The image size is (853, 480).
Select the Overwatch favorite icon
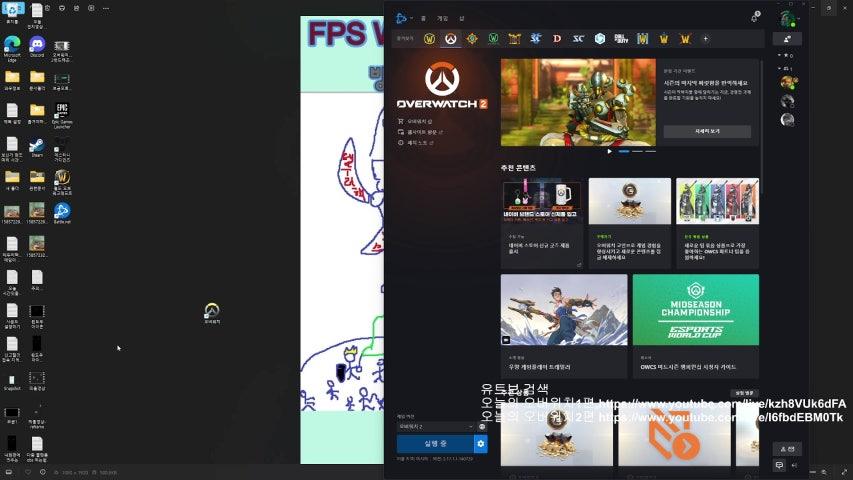click(x=450, y=39)
